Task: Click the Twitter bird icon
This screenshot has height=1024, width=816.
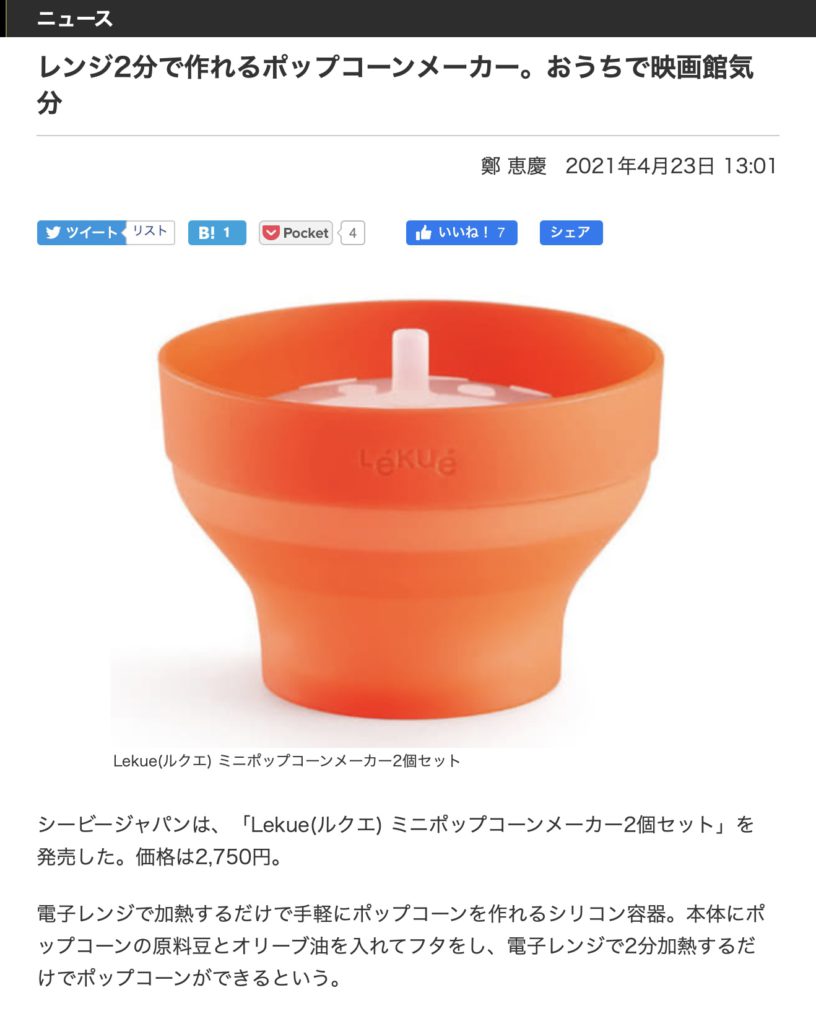Action: pos(53,233)
